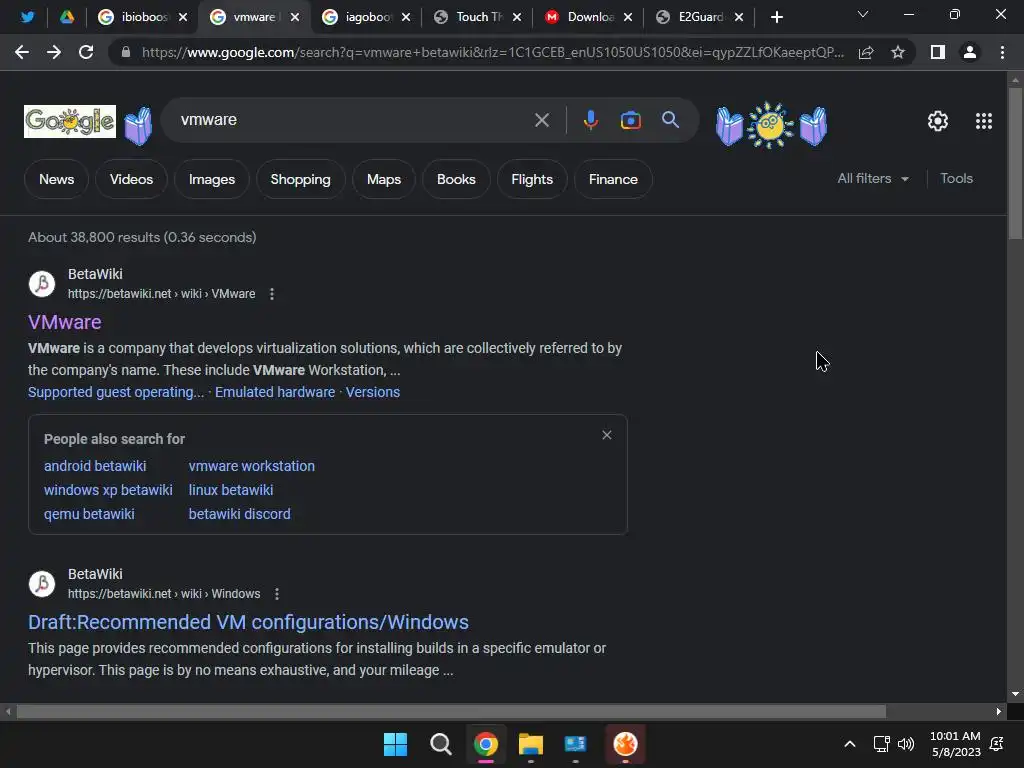Click the vmware search box
1024x768 pixels.
[x=353, y=120]
